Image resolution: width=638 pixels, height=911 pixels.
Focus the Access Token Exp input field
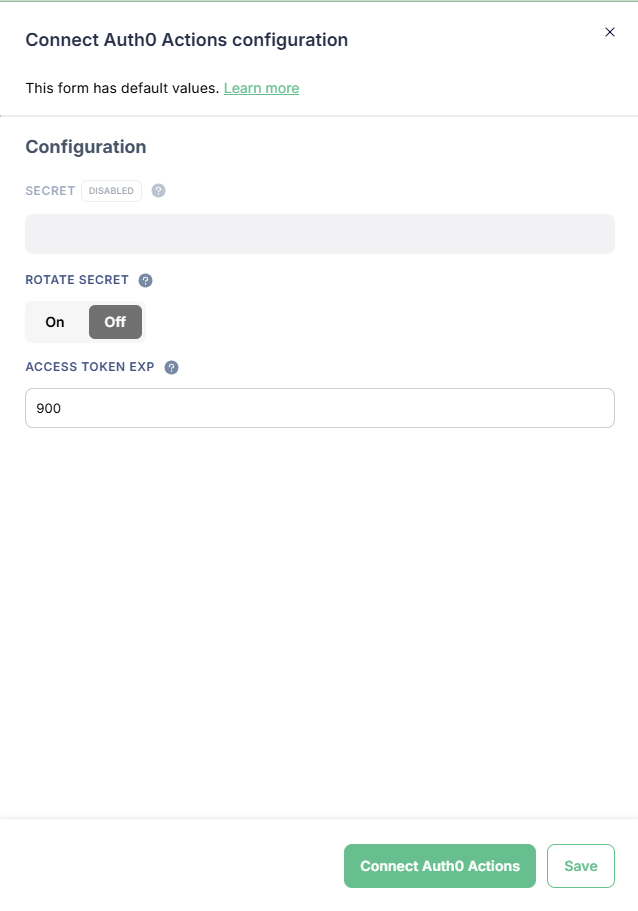(x=320, y=408)
